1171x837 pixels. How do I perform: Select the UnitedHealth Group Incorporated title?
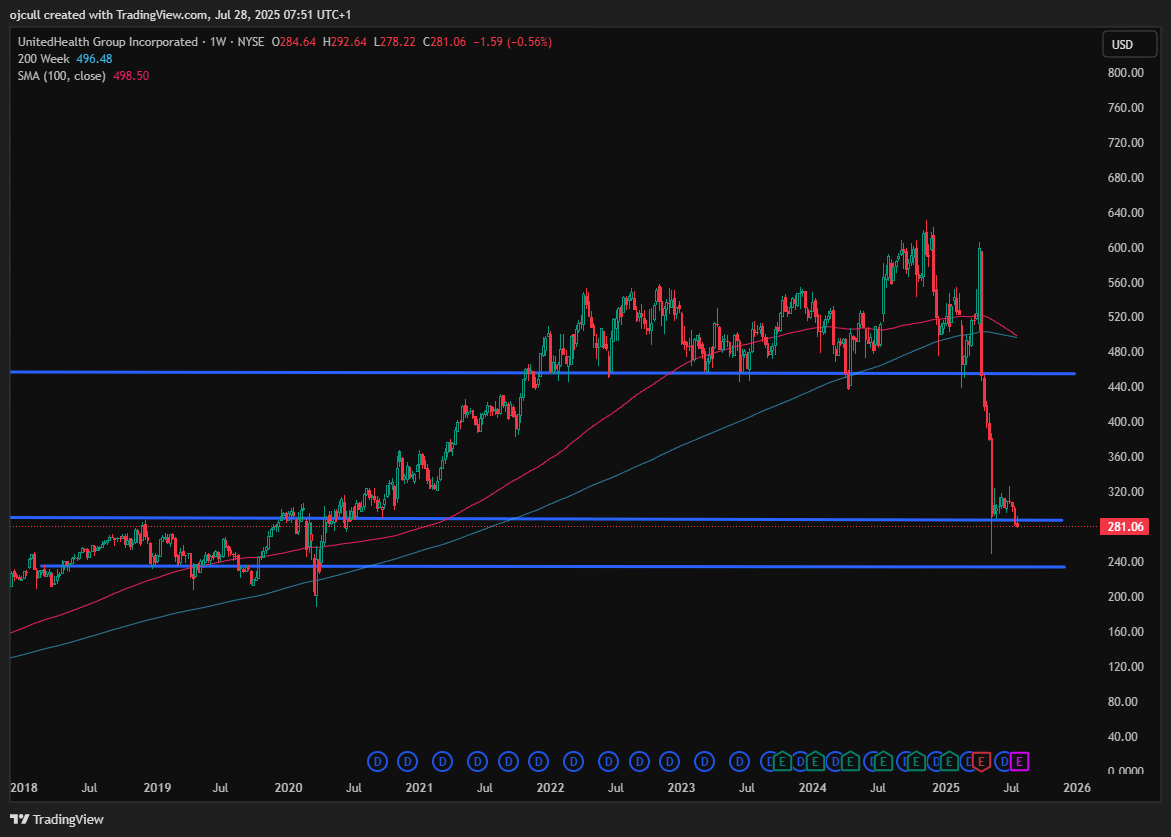point(108,42)
